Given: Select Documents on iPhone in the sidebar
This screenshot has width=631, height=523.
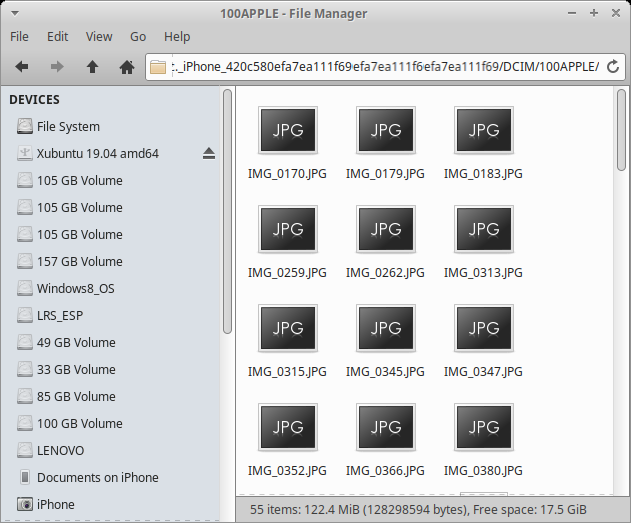Looking at the screenshot, I should [x=110, y=477].
